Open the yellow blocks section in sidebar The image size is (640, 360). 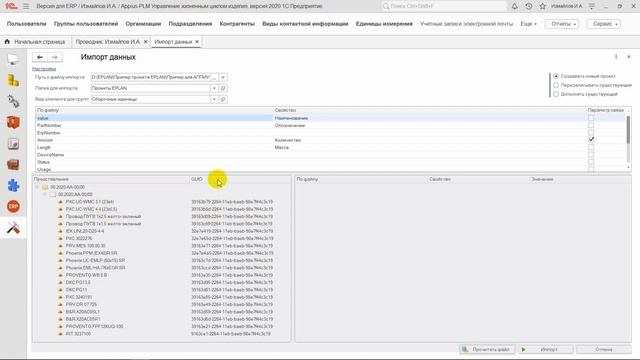pos(13,80)
